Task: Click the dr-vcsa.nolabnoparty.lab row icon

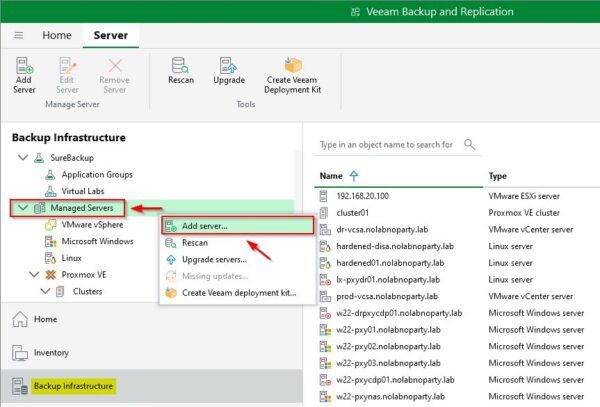Action: pyautogui.click(x=325, y=230)
